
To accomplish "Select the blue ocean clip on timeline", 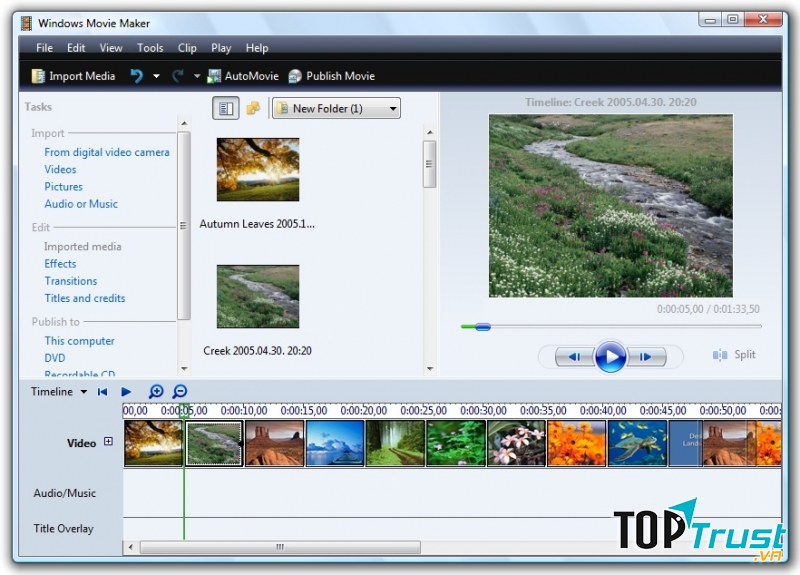I will click(x=335, y=443).
